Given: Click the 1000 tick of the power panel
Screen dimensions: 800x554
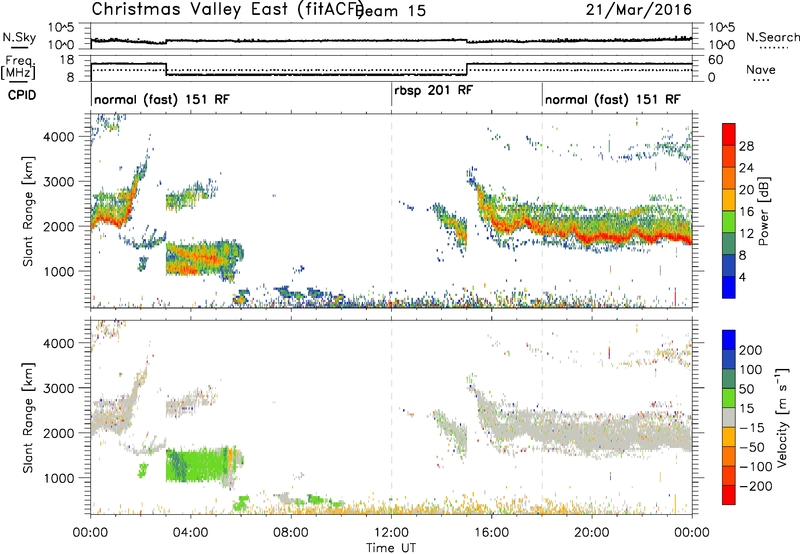Looking at the screenshot, I should click(x=58, y=271).
